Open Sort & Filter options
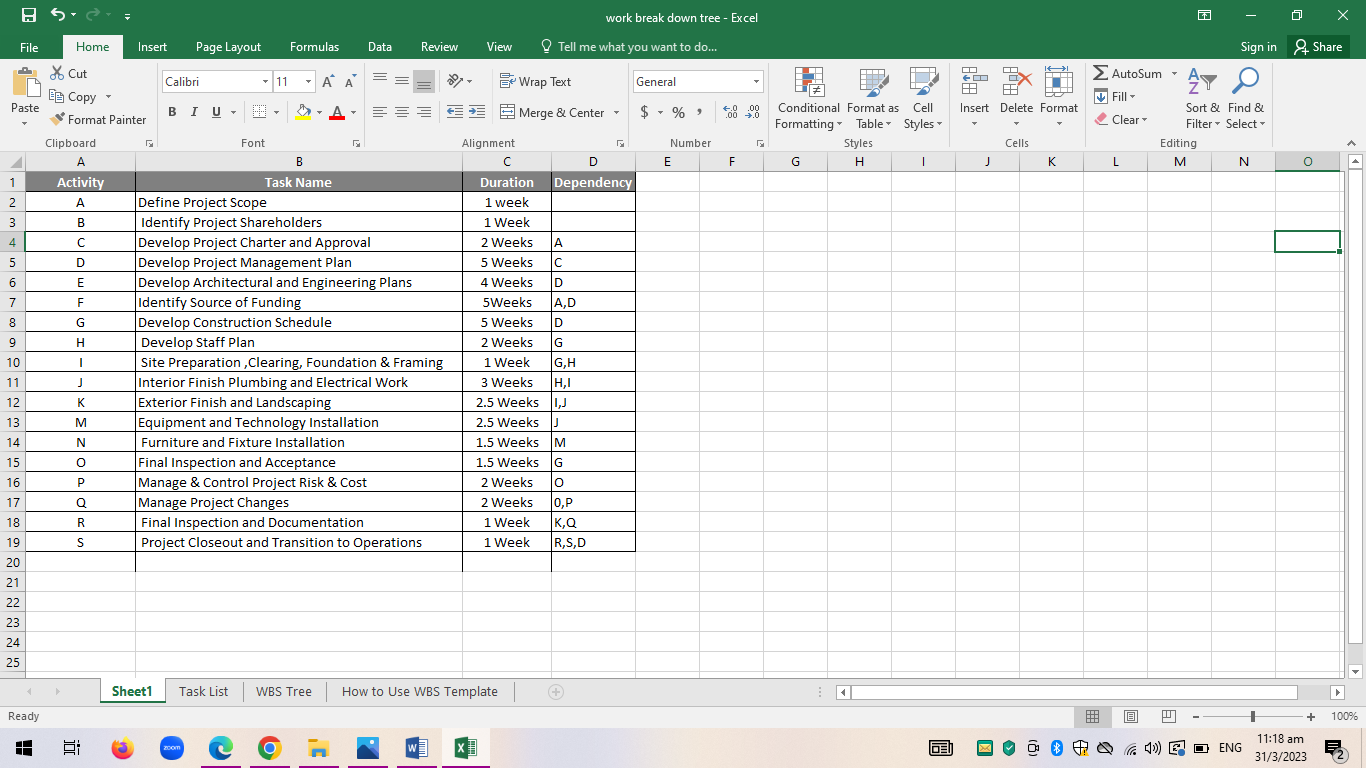Viewport: 1366px width, 768px height. [1203, 99]
